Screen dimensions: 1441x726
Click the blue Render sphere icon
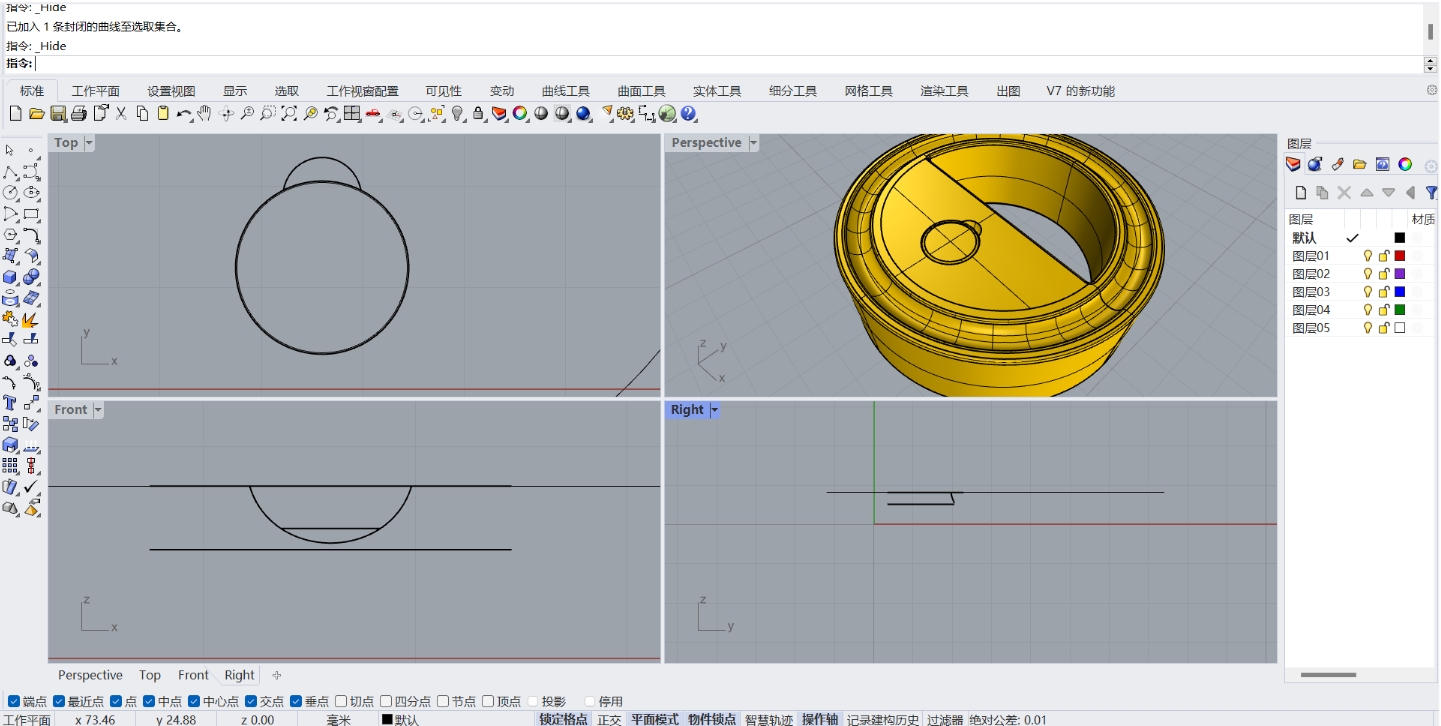[x=583, y=114]
